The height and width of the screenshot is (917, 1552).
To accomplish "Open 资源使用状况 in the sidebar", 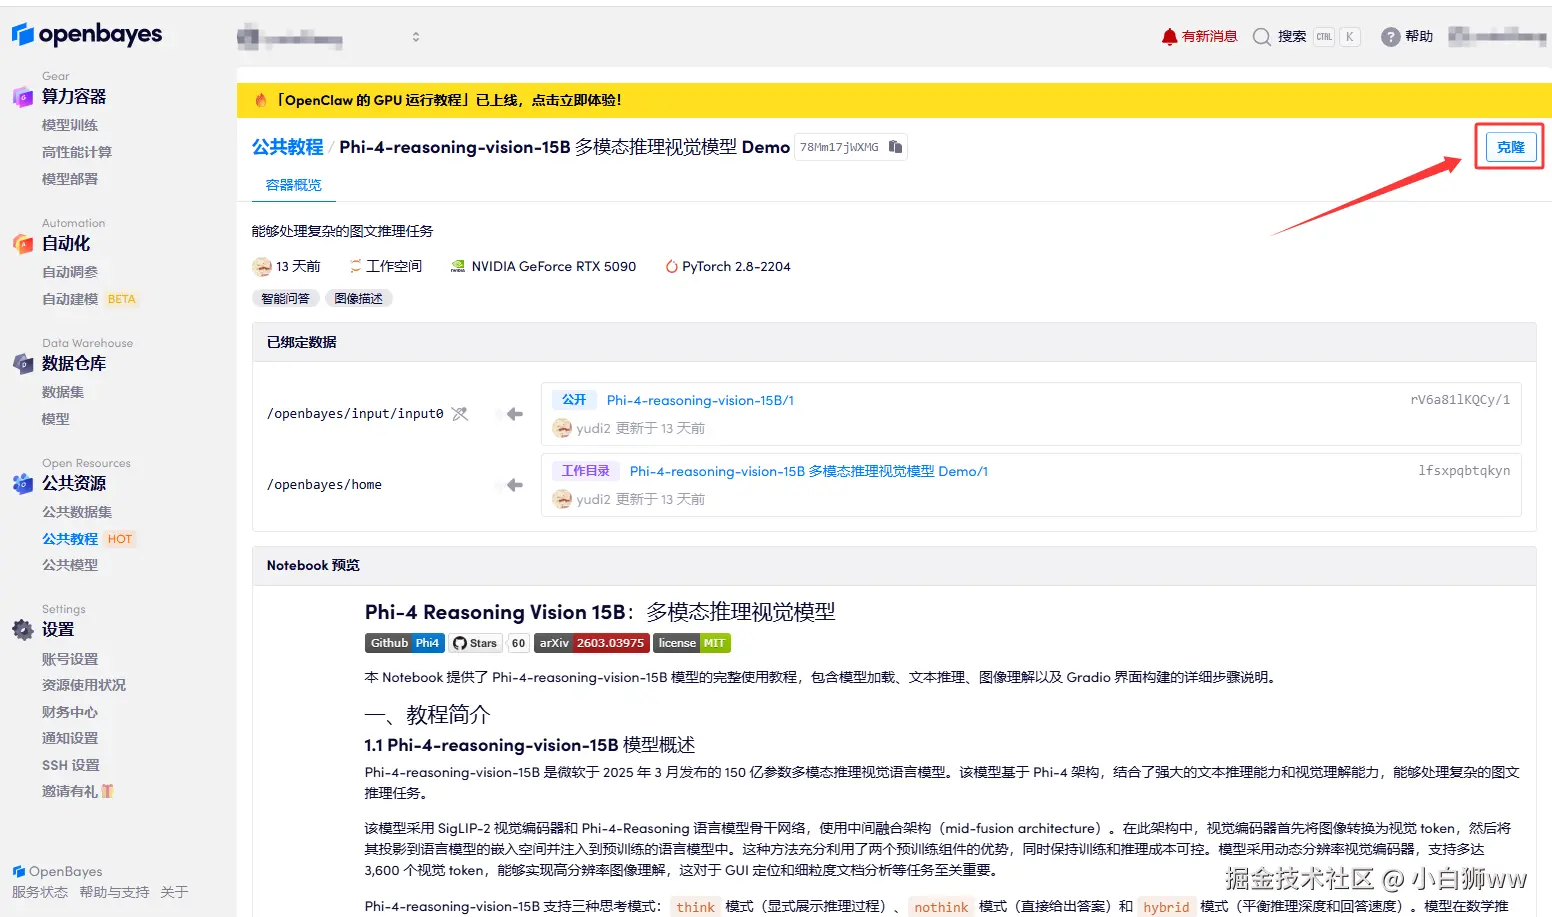I will pos(84,685).
